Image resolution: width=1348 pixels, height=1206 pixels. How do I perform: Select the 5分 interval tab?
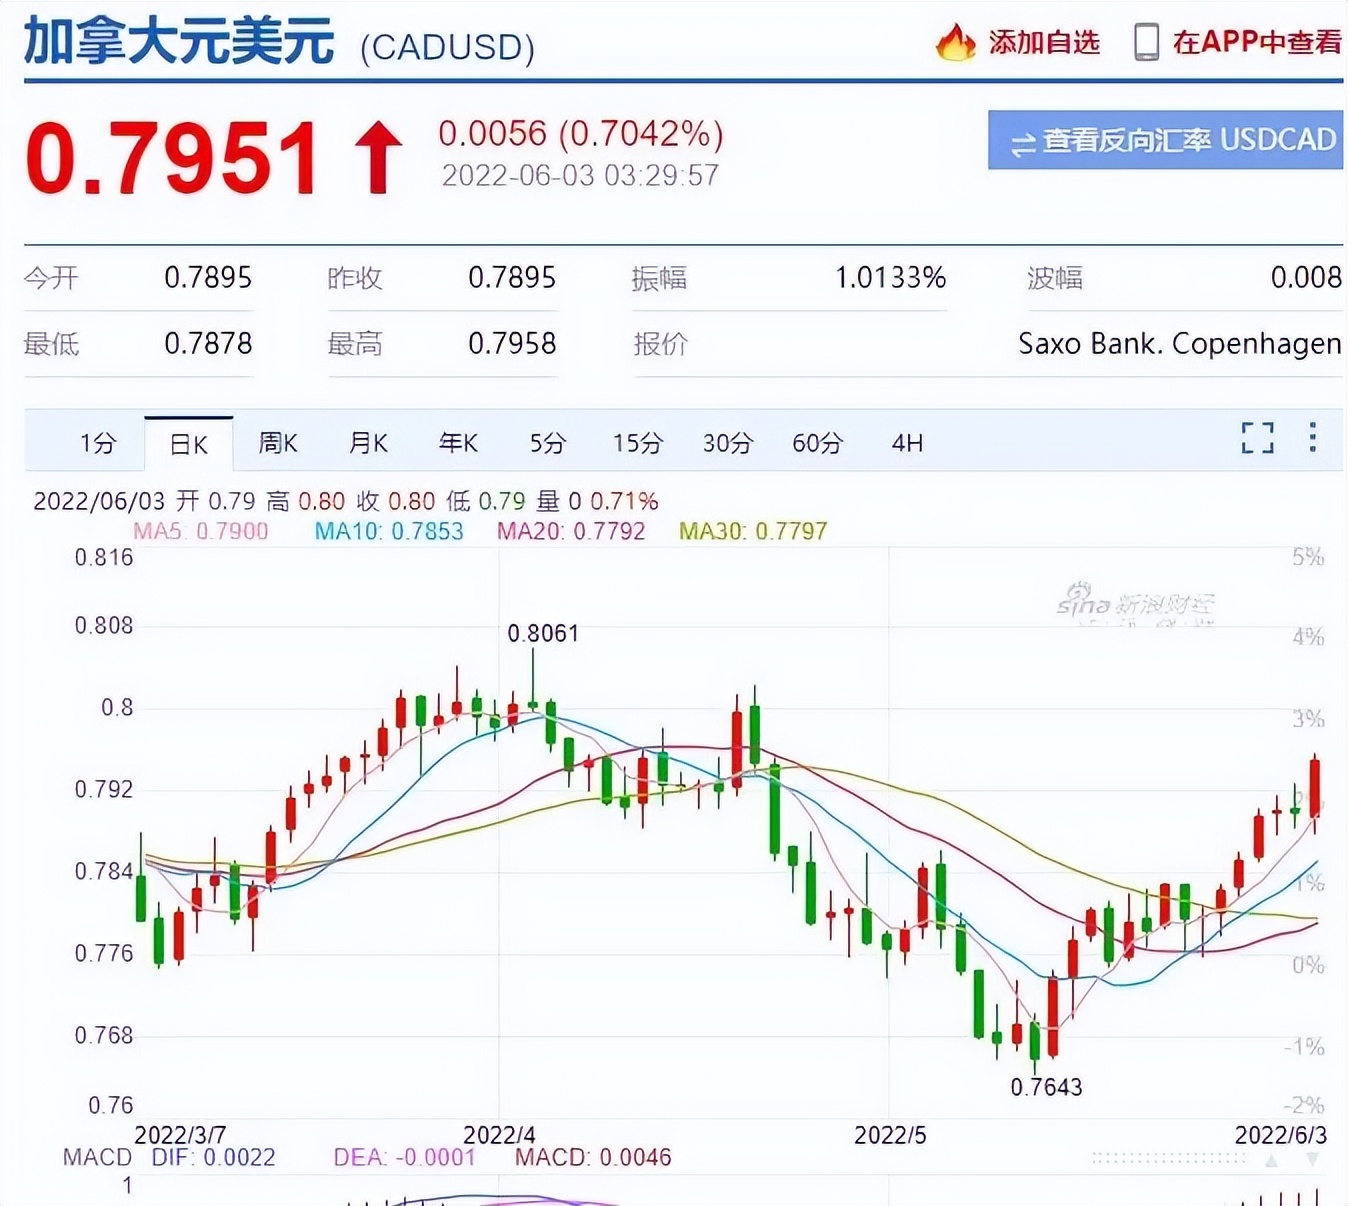(x=546, y=443)
